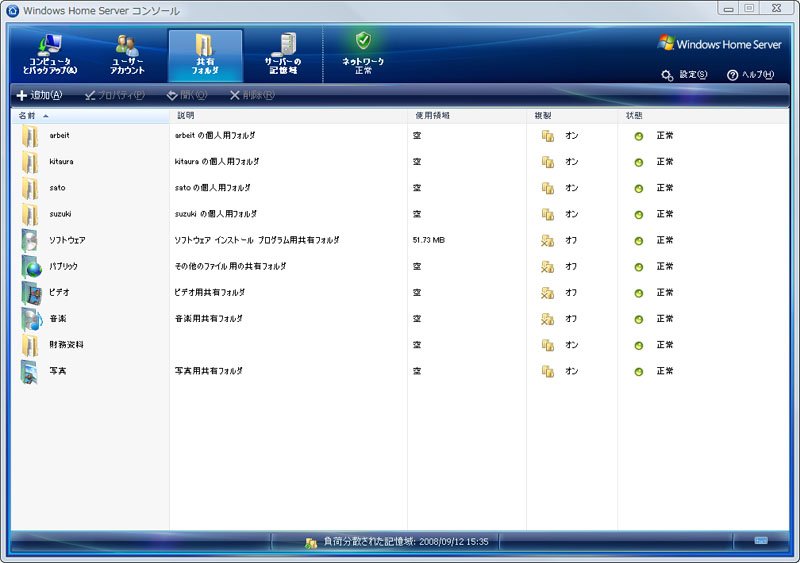Select the sato folder icon

[30, 188]
